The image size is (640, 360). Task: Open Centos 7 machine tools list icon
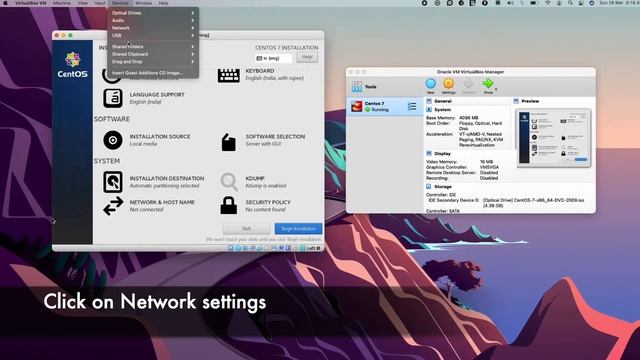click(412, 107)
